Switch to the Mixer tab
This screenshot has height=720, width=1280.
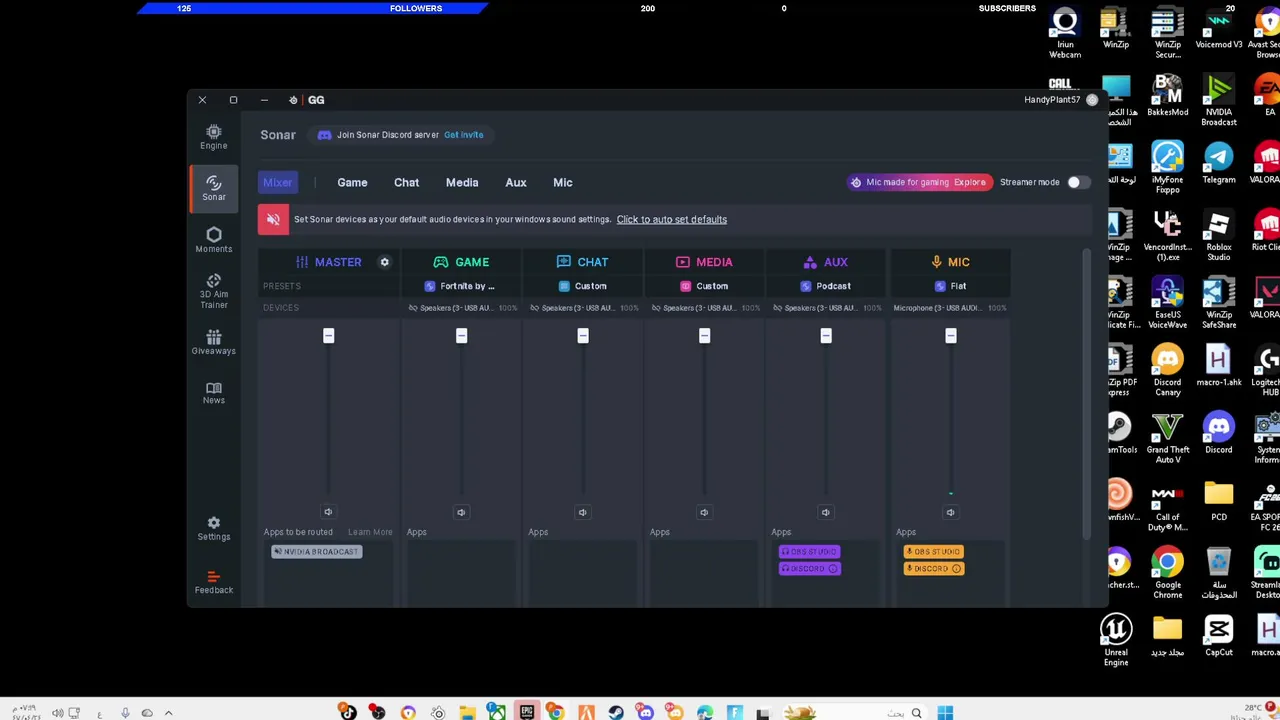pos(278,182)
